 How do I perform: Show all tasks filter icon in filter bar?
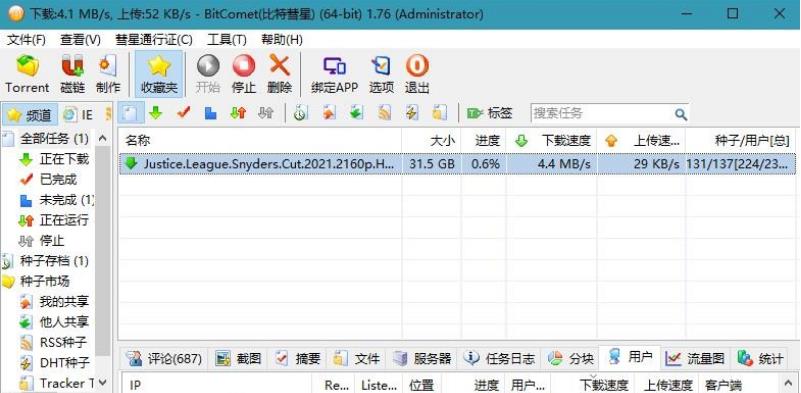[131, 113]
